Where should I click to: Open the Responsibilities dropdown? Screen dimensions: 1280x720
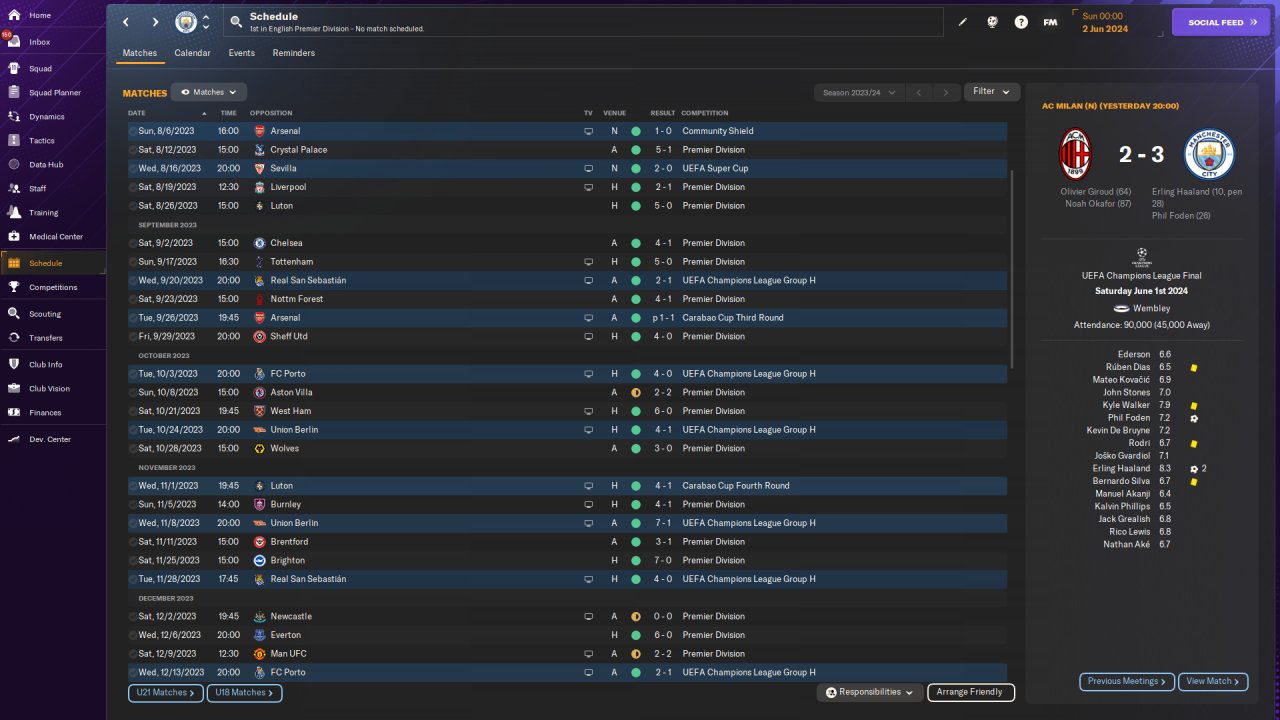point(869,692)
